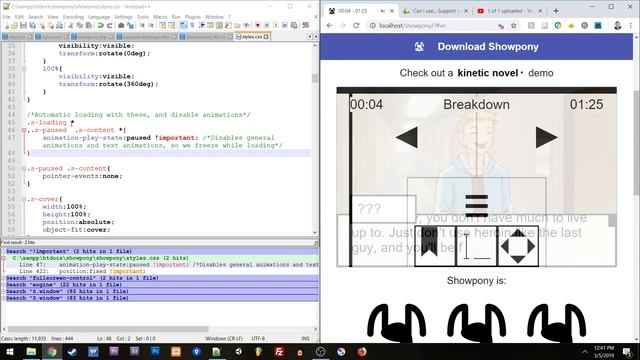This screenshot has width=640, height=360.
Task: Click Chrome back button
Action: [329, 25]
